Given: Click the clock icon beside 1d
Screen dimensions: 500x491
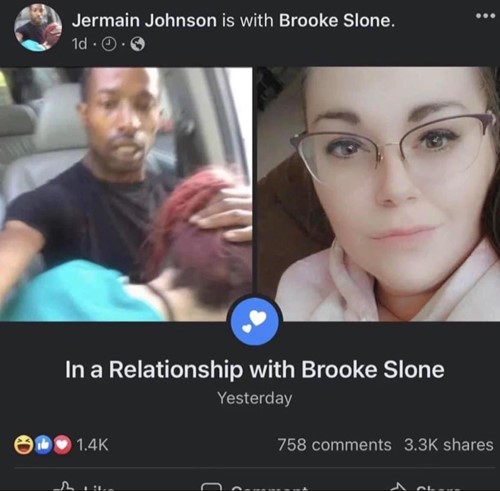Looking at the screenshot, I should (109, 44).
